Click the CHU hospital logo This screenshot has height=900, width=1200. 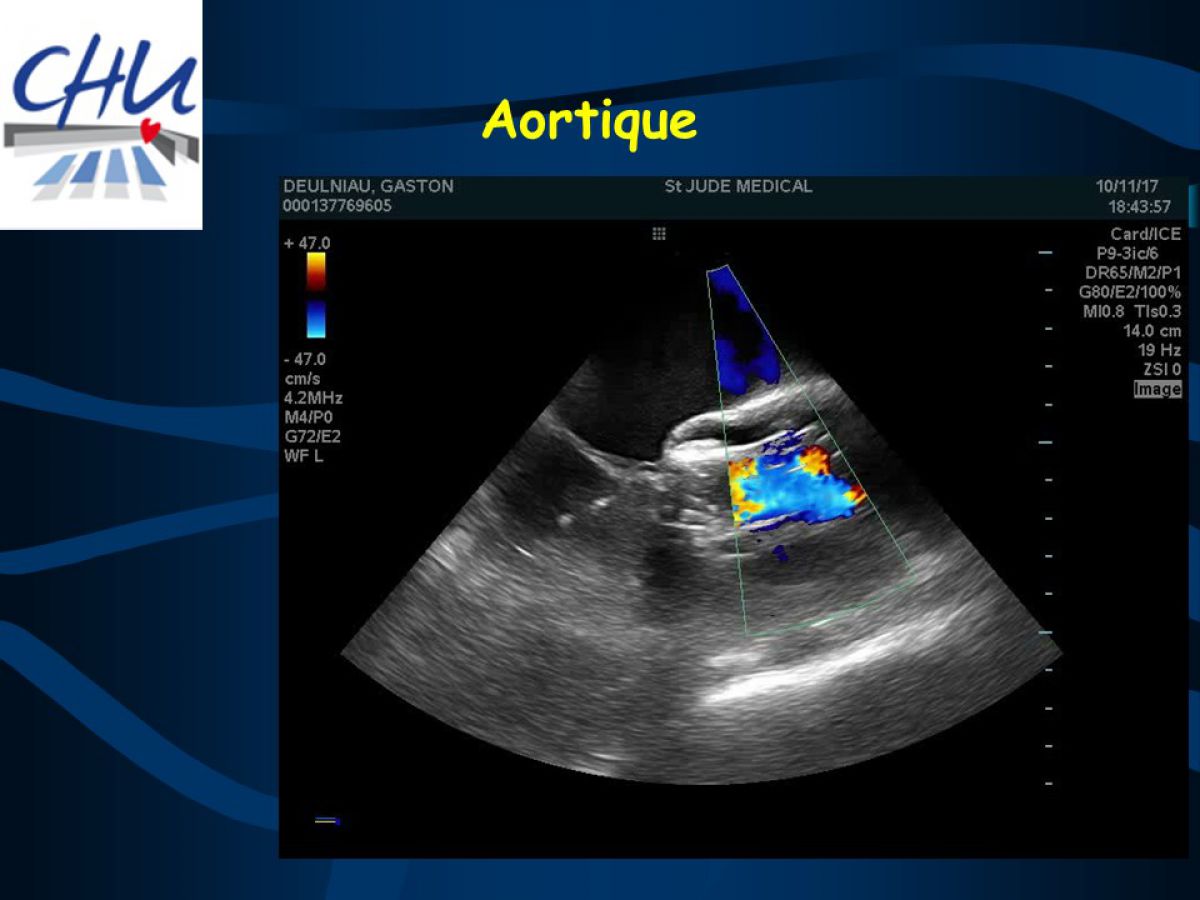pos(101,115)
